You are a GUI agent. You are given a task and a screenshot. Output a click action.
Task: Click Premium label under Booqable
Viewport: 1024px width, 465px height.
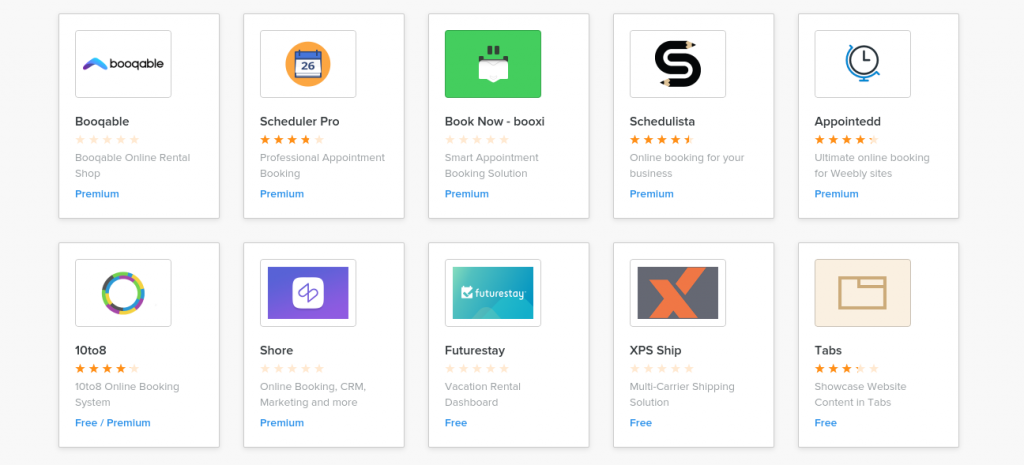point(97,194)
